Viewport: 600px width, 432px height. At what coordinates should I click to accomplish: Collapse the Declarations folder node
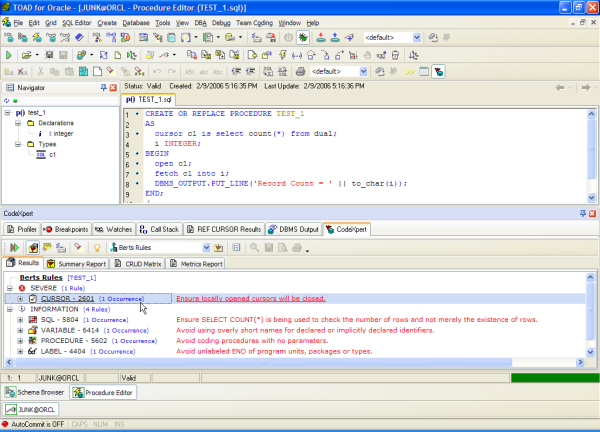point(18,123)
